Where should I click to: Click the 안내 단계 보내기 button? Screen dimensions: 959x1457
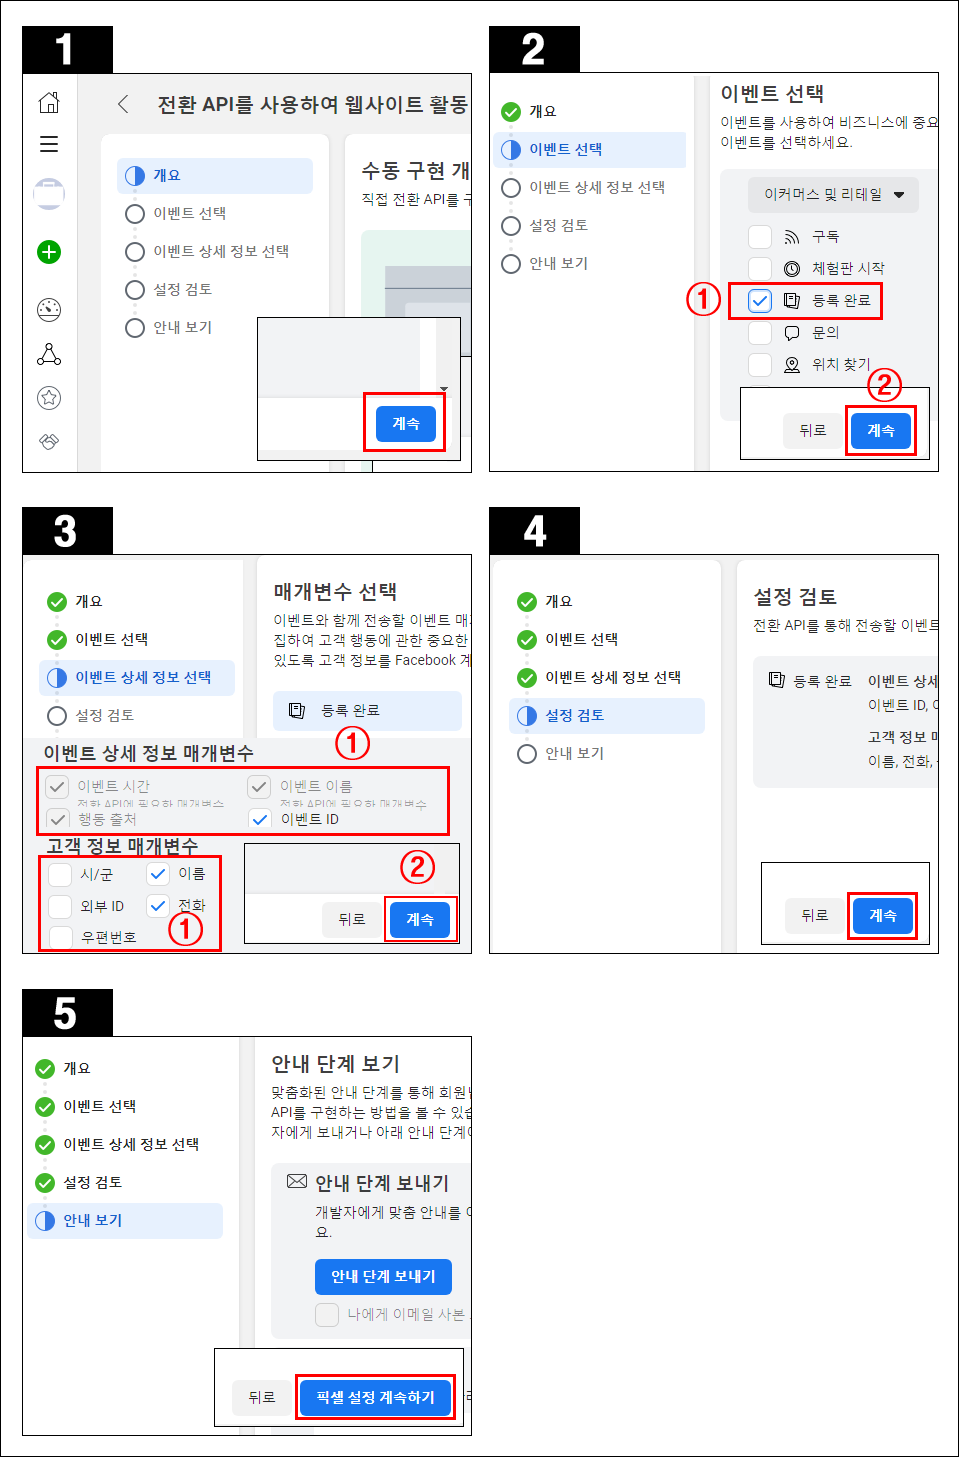coord(383,1276)
